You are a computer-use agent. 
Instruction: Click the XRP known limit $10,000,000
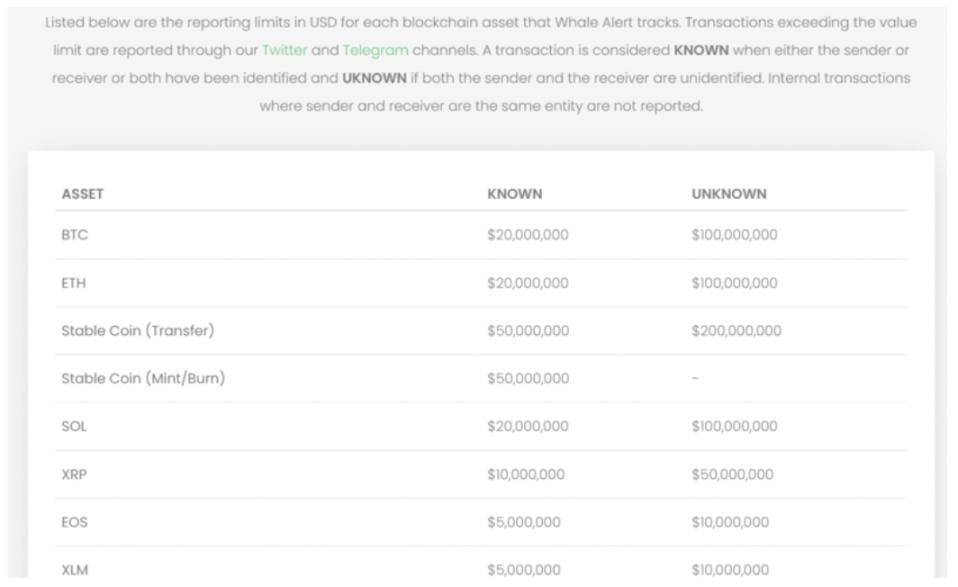coord(526,475)
